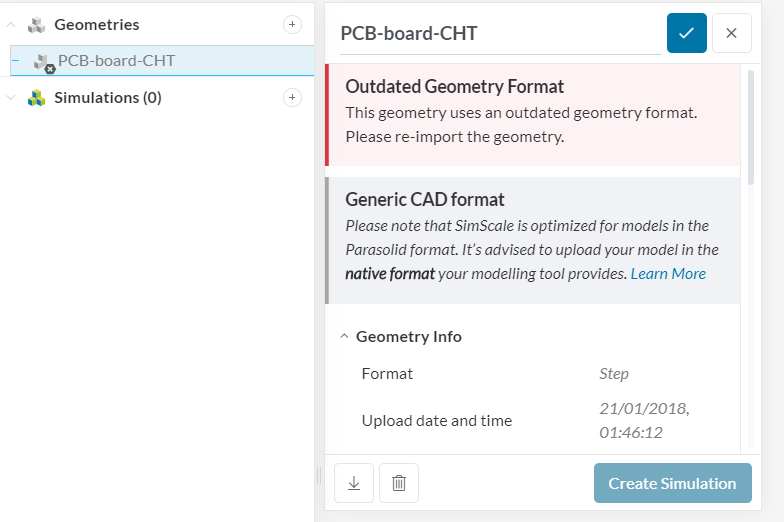Click the add simulation plus icon
This screenshot has height=522, width=784.
click(292, 98)
